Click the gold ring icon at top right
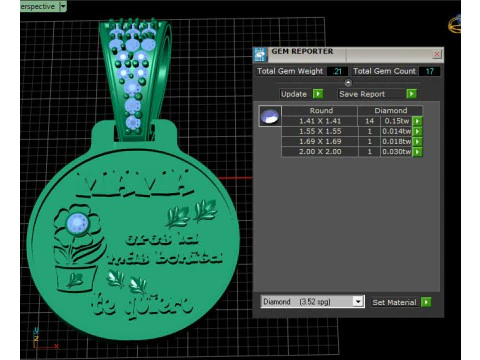 point(455,24)
